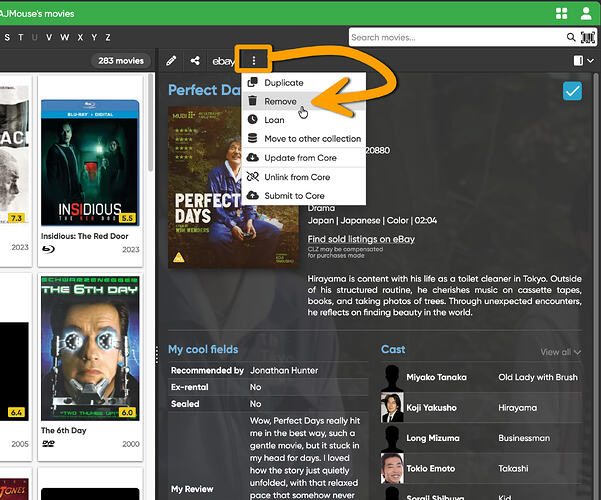This screenshot has height=500, width=601.
Task: Click the barcode scanner icon
Action: [x=588, y=37]
